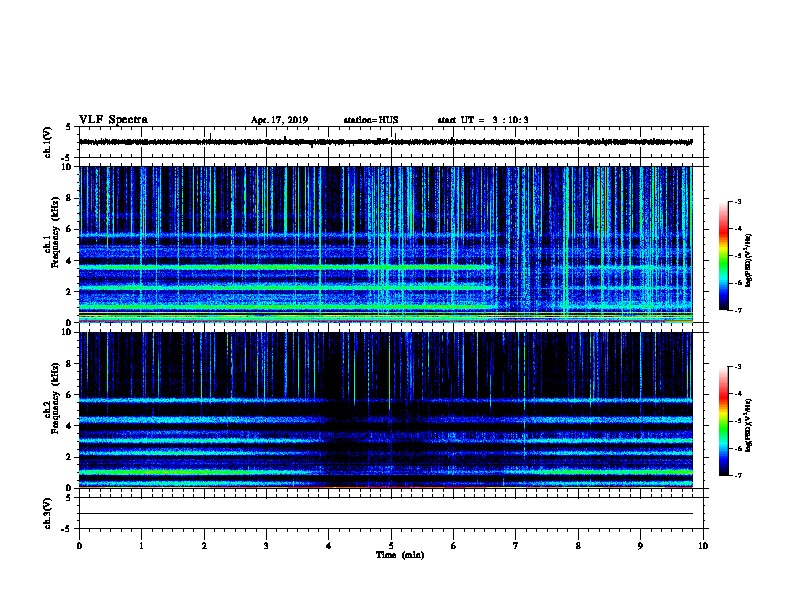Click the "VLF Spectra" title text
Image resolution: width=792 pixels, height=612 pixels.
[113, 120]
